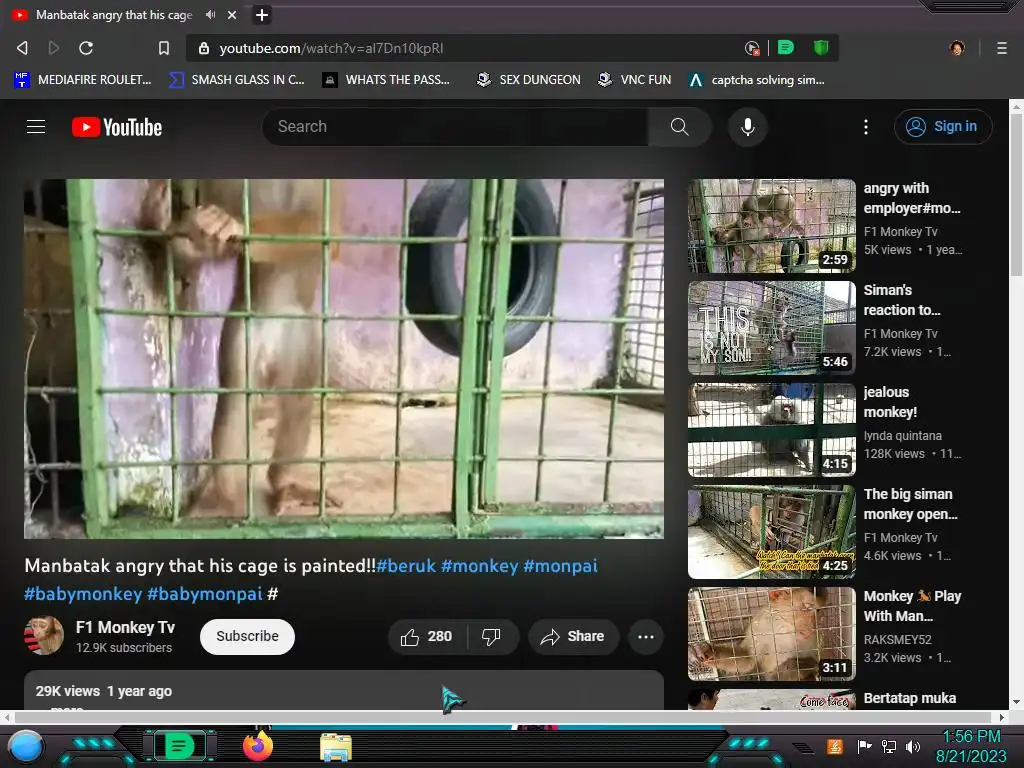Reload the page with the refresh icon
Viewport: 1024px width, 768px height.
pyautogui.click(x=86, y=48)
